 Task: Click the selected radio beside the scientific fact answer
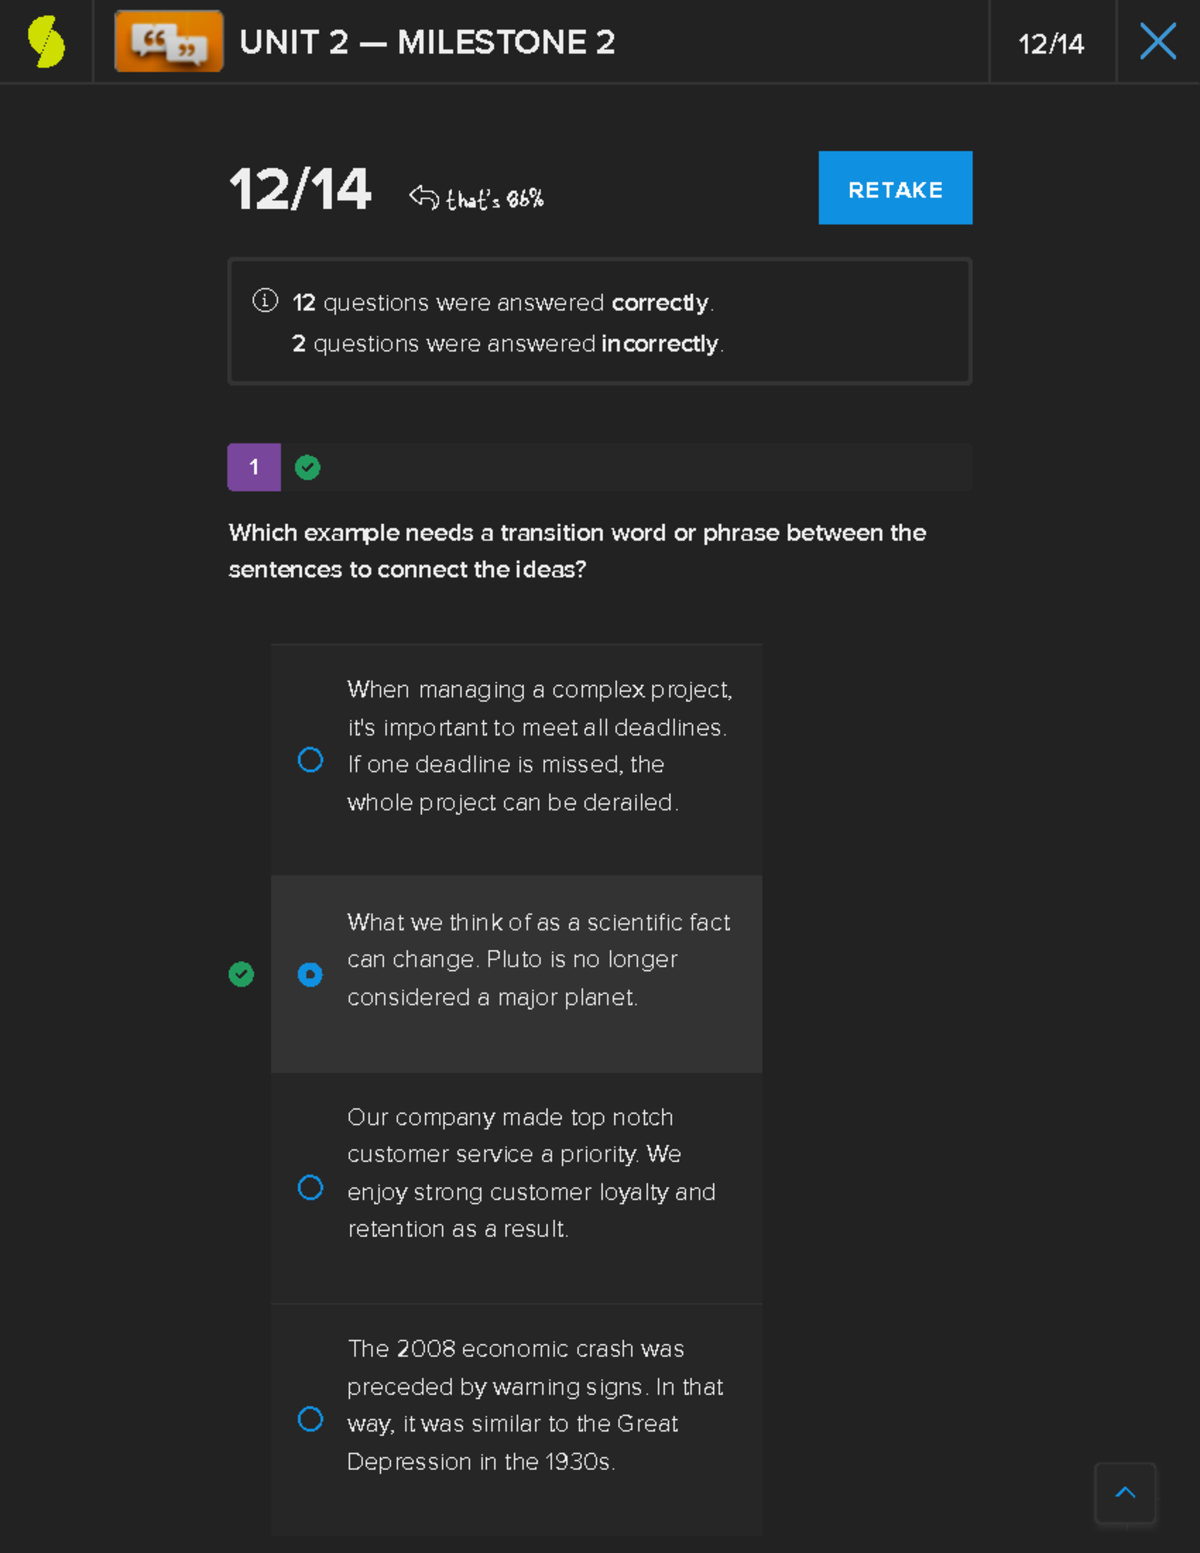[x=310, y=973]
